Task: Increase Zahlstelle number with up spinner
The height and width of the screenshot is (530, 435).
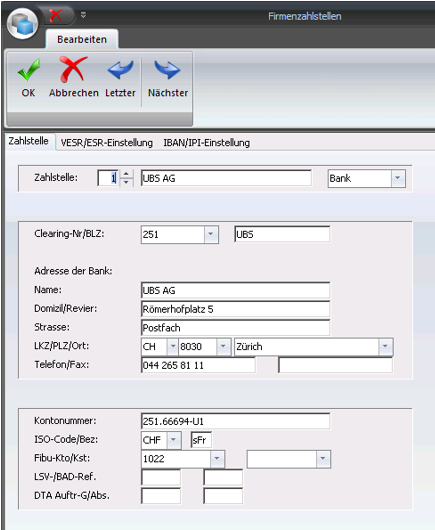Action: click(126, 174)
